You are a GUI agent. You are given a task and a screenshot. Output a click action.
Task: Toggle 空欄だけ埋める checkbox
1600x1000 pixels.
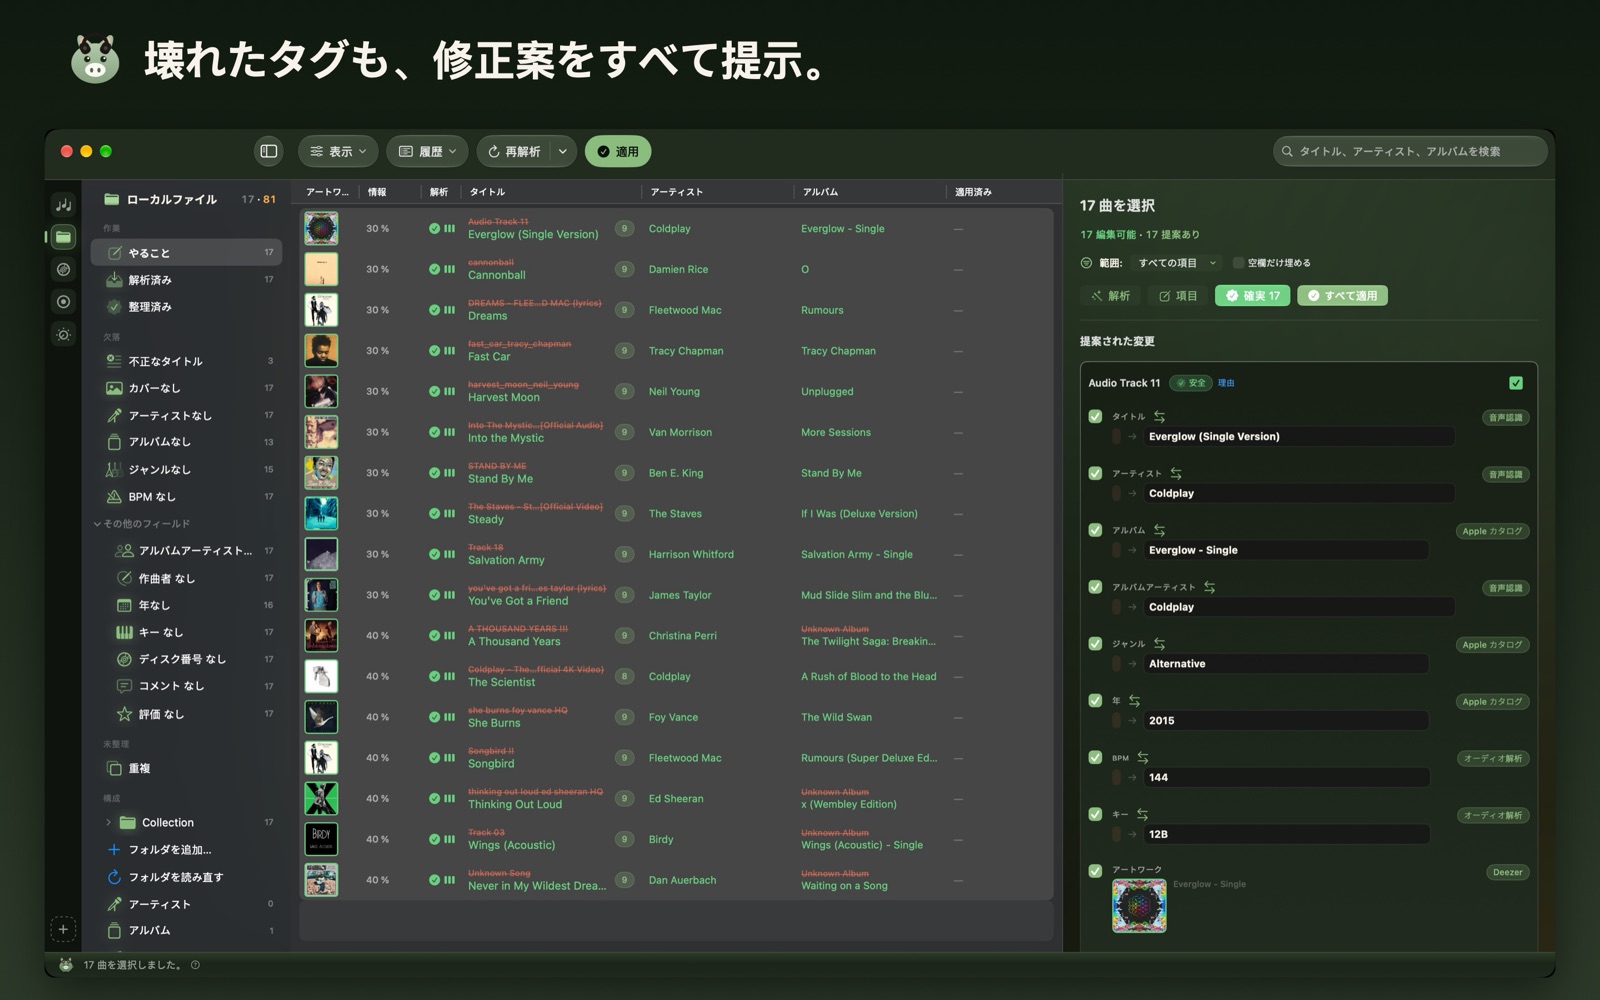(x=1238, y=263)
